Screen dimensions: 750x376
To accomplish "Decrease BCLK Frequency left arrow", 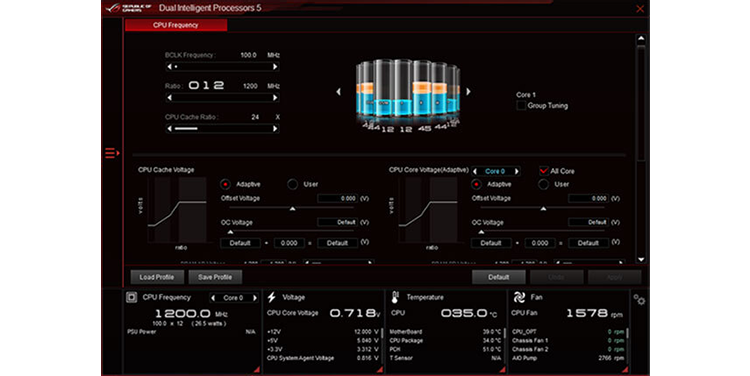I will point(169,66).
